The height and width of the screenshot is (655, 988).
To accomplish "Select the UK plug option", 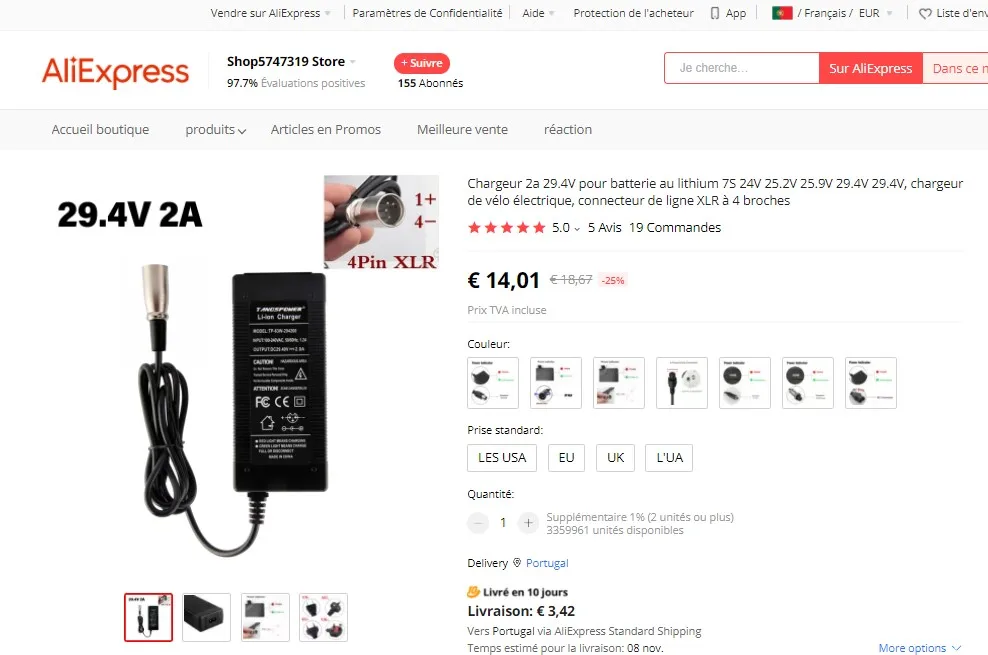I will point(616,458).
